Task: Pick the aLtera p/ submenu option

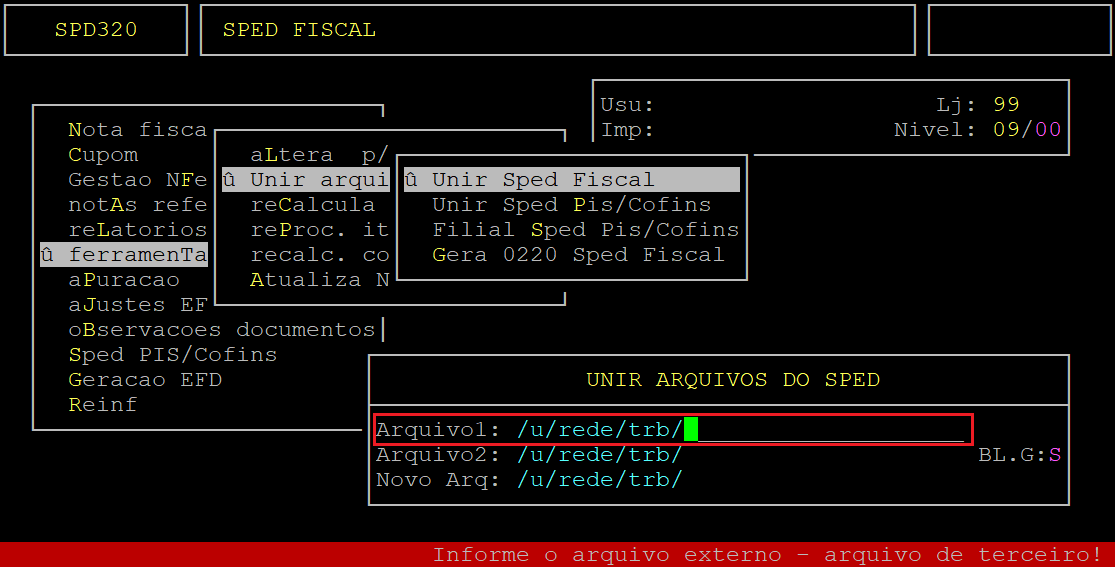Action: (319, 155)
